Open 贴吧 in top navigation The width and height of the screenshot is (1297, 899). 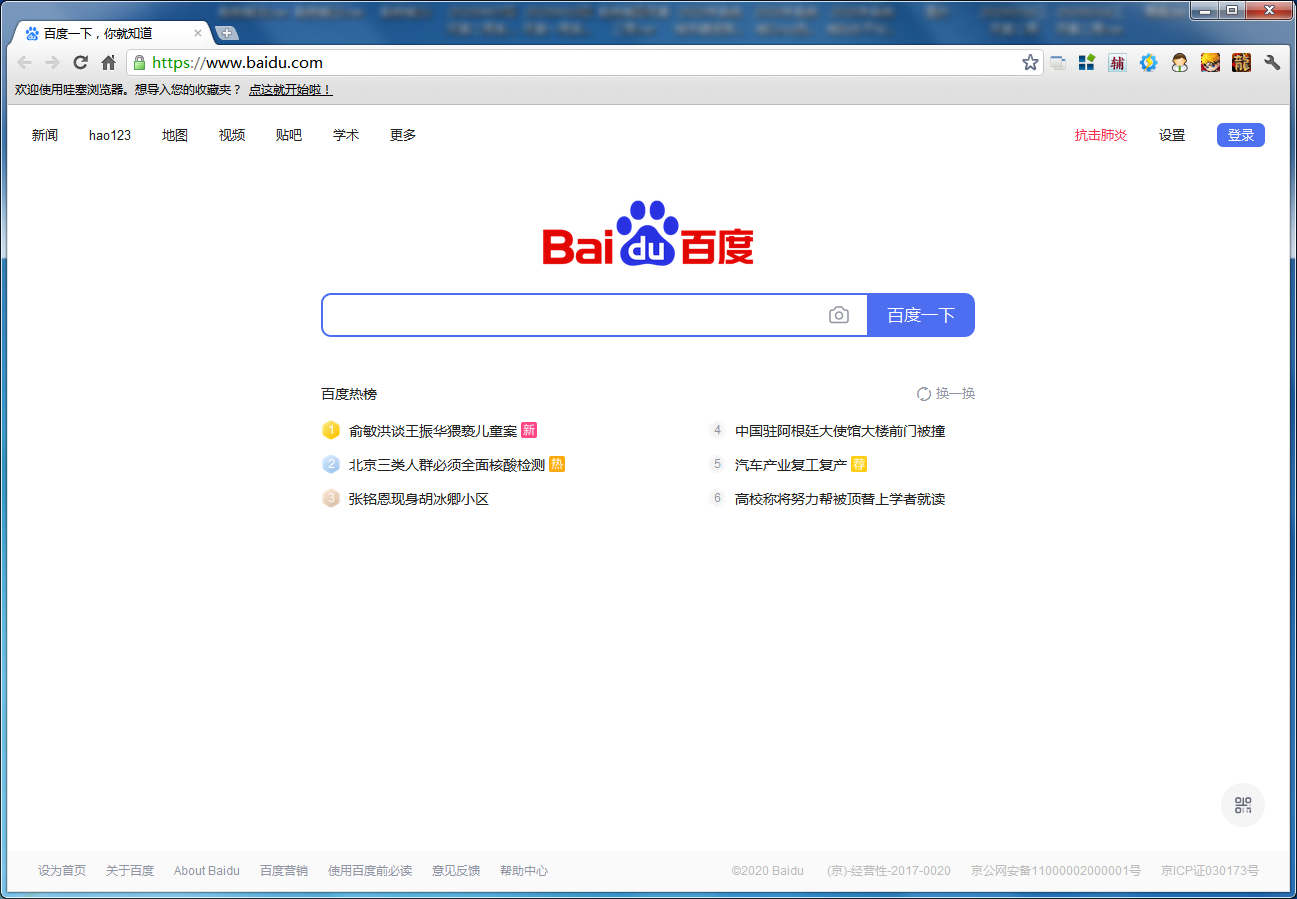pos(289,135)
